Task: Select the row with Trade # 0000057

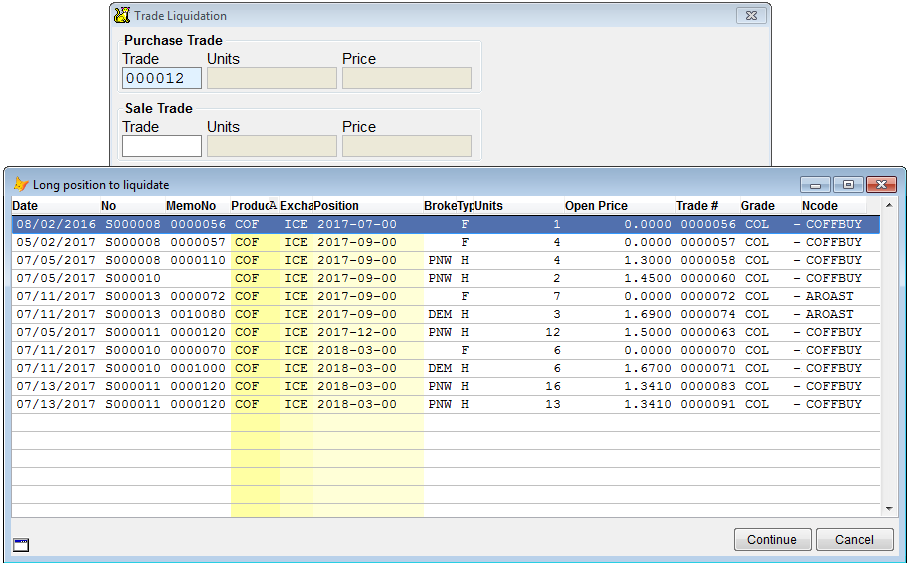Action: [446, 242]
